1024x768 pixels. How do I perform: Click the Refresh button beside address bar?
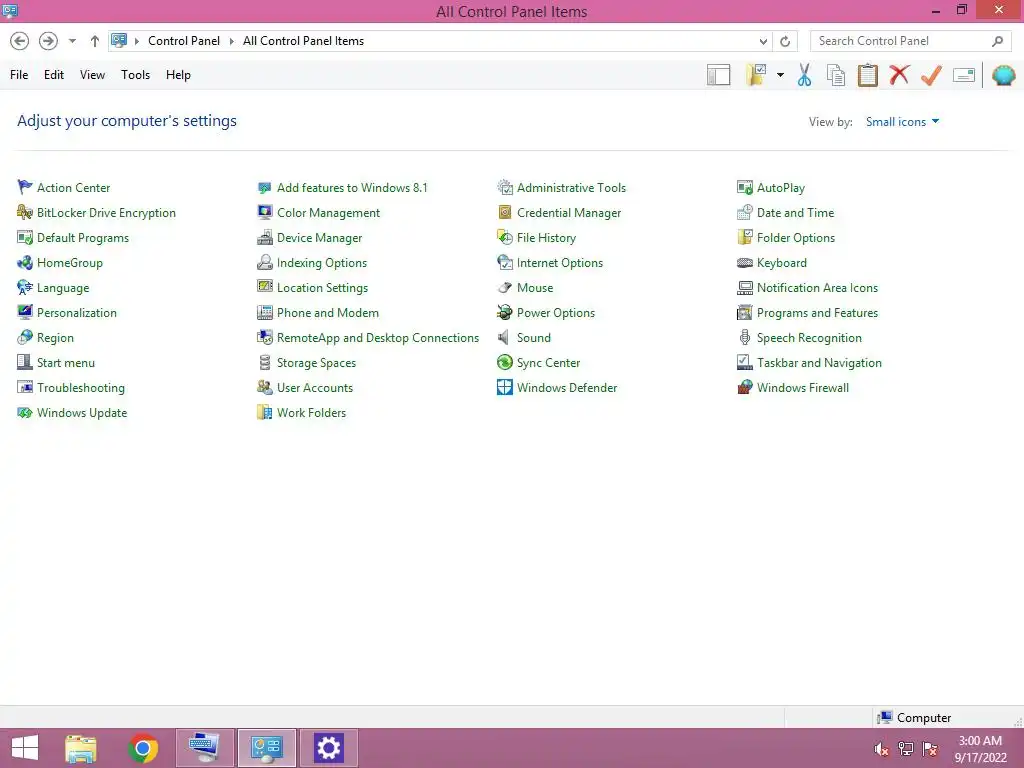(785, 41)
